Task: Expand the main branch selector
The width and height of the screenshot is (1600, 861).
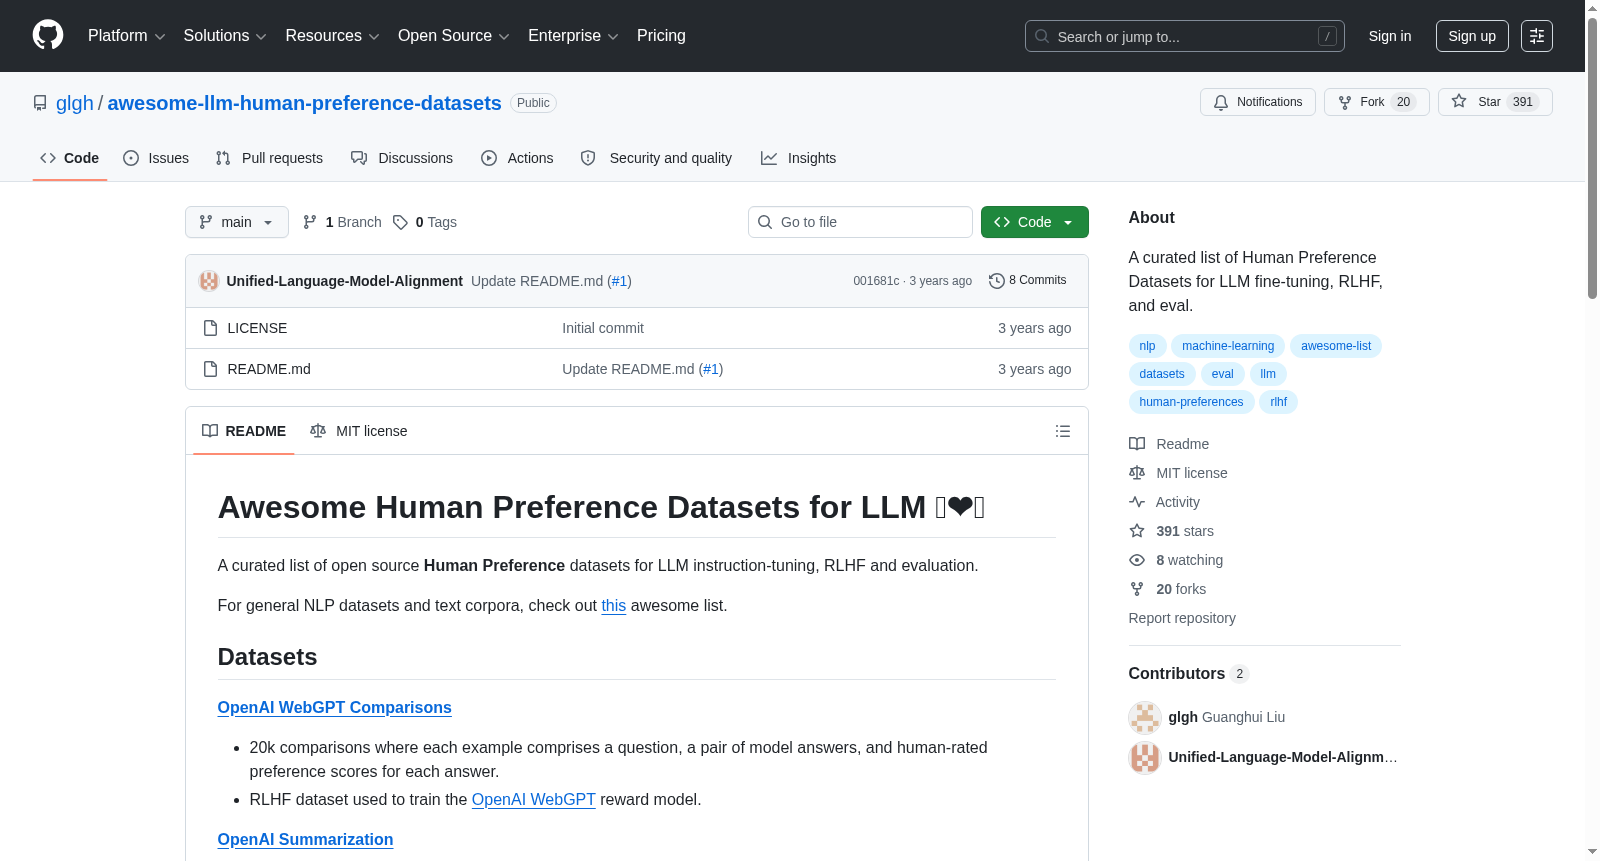Action: point(237,222)
